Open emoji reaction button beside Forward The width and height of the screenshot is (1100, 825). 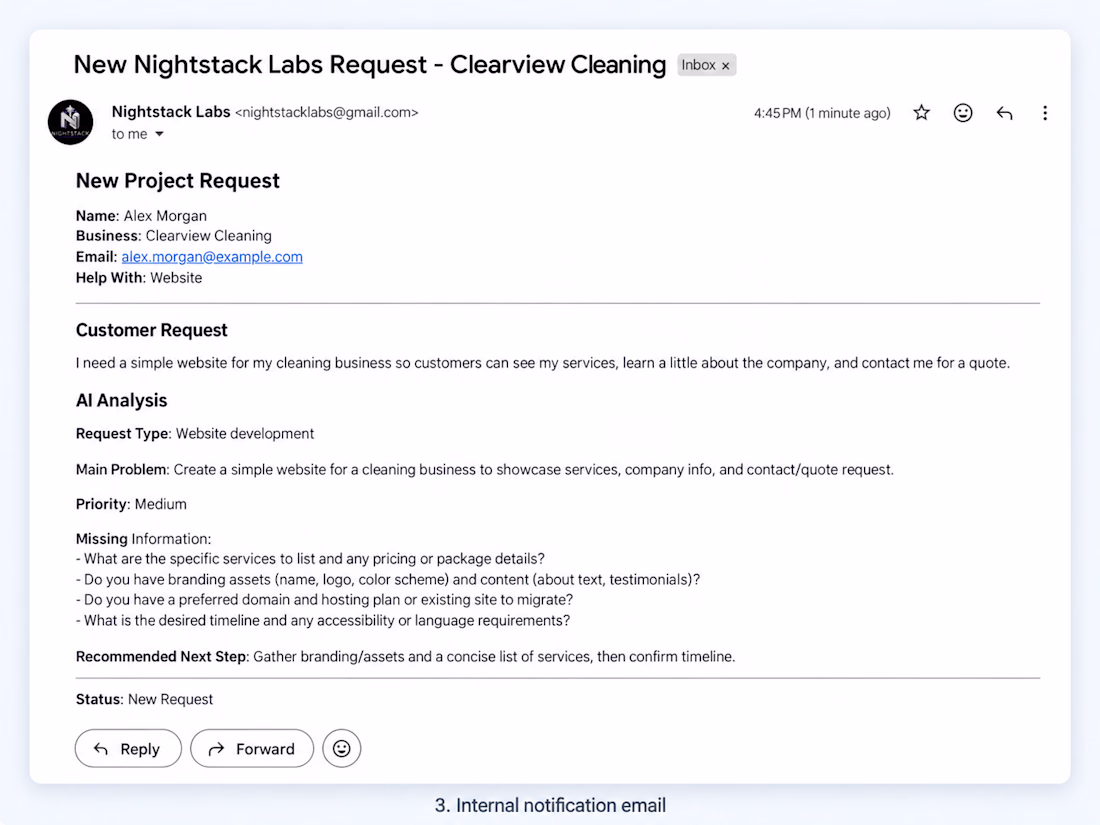tap(342, 749)
